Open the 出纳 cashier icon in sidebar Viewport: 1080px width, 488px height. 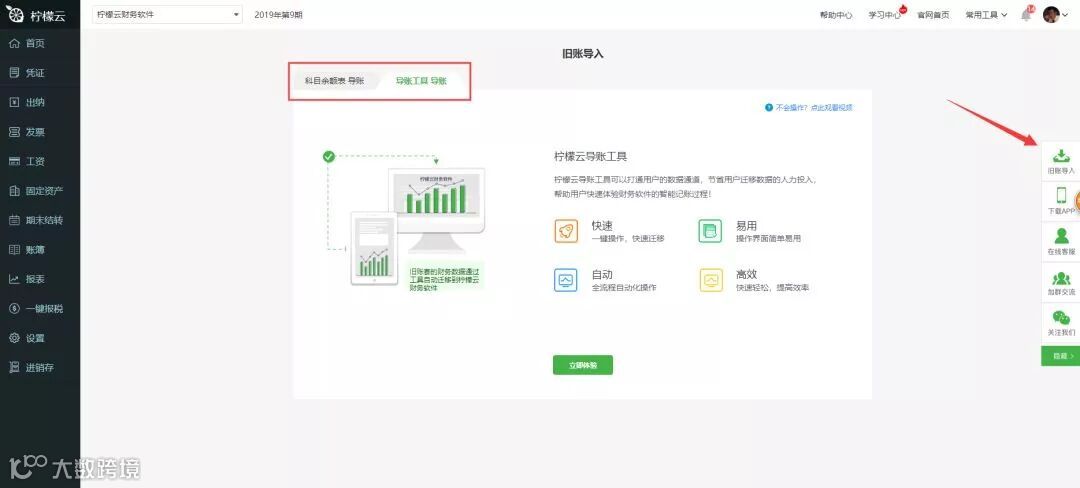[14, 103]
